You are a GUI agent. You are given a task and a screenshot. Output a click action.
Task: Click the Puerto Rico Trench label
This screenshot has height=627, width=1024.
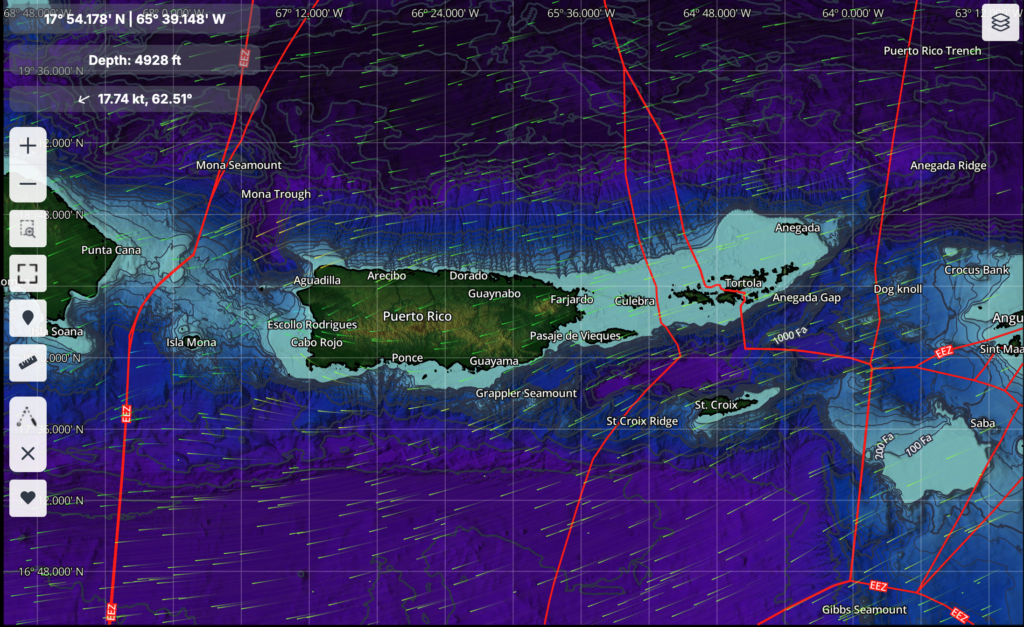click(x=932, y=51)
